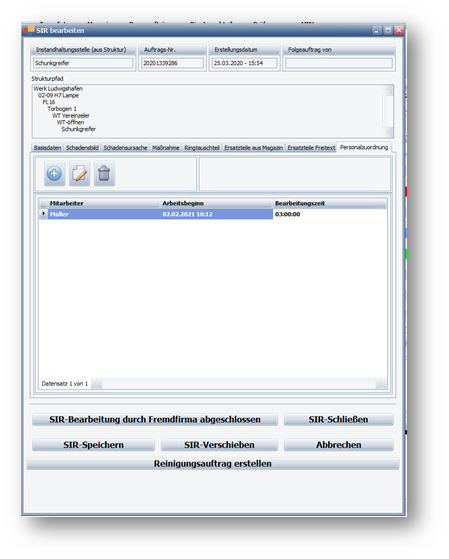This screenshot has height=559, width=449.
Task: Create cleaning order via Reinigungsauftrag erstellen
Action: tap(213, 463)
